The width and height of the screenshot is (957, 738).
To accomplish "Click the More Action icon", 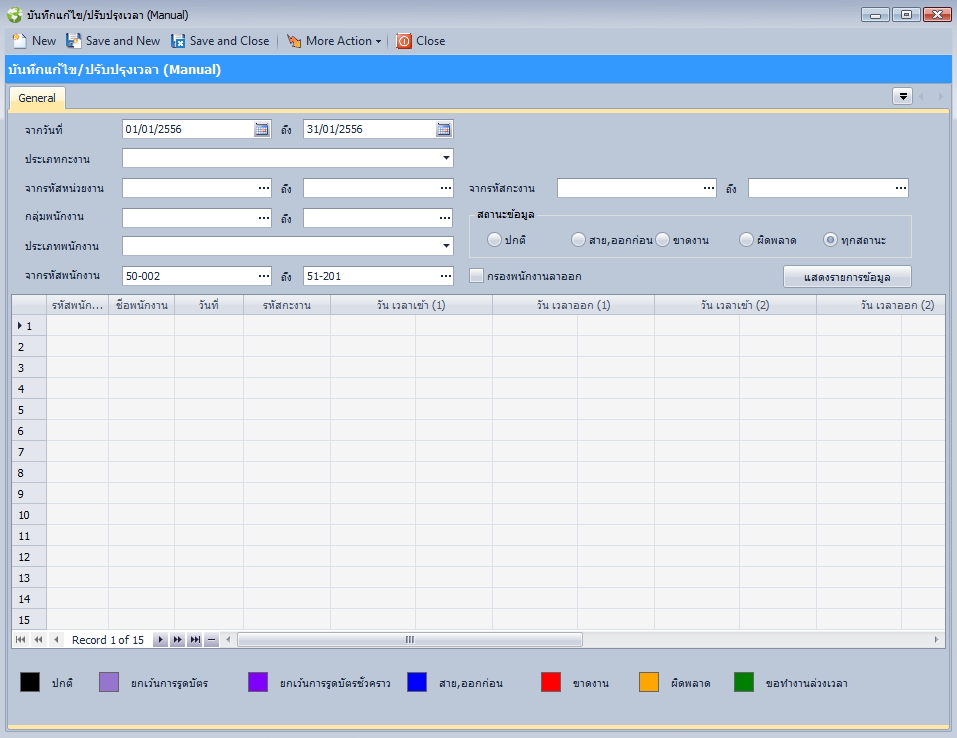I will 294,41.
